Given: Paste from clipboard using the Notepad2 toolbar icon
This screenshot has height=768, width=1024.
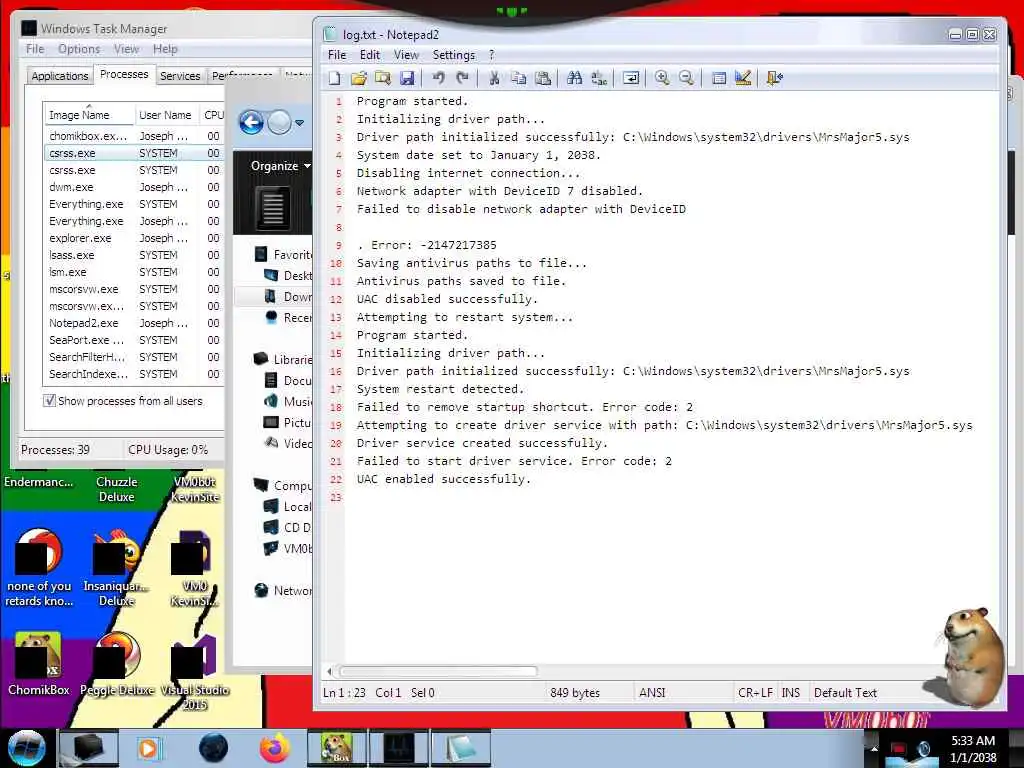Looking at the screenshot, I should pyautogui.click(x=543, y=78).
